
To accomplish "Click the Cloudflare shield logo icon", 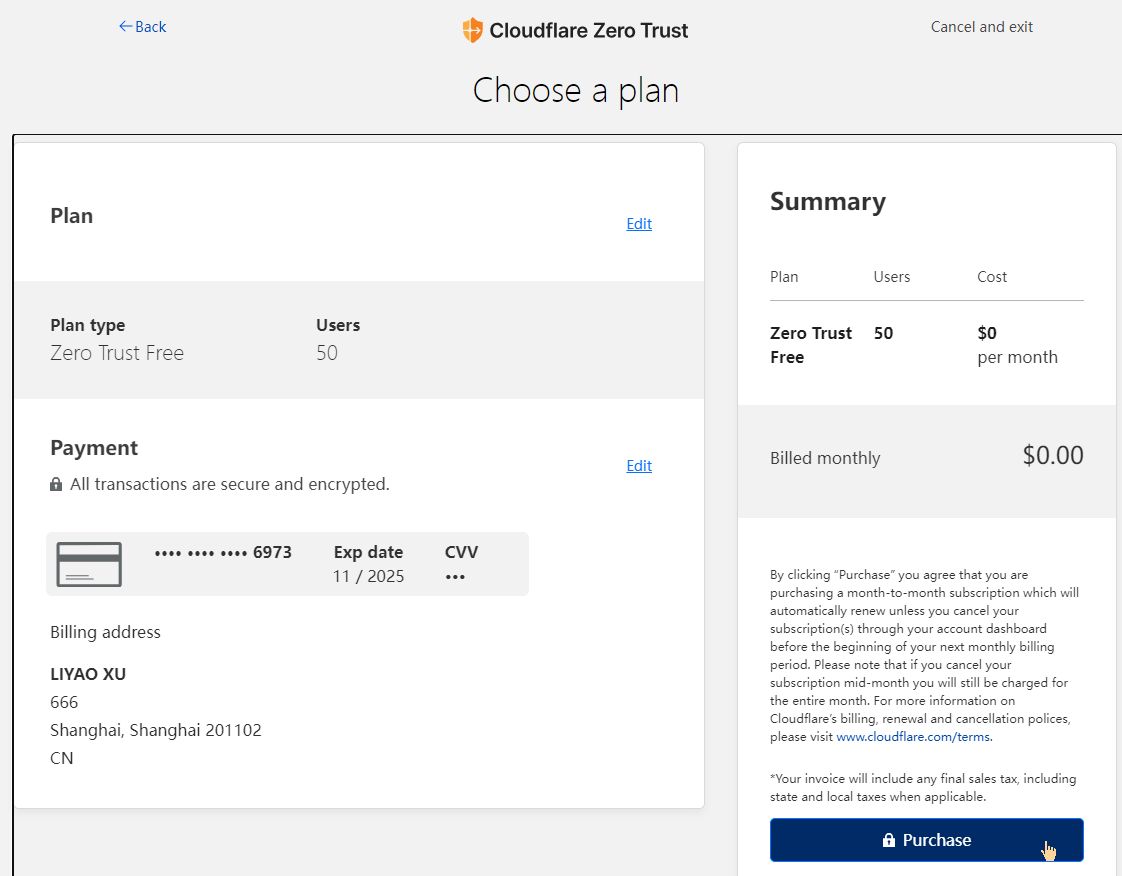I will click(x=472, y=30).
